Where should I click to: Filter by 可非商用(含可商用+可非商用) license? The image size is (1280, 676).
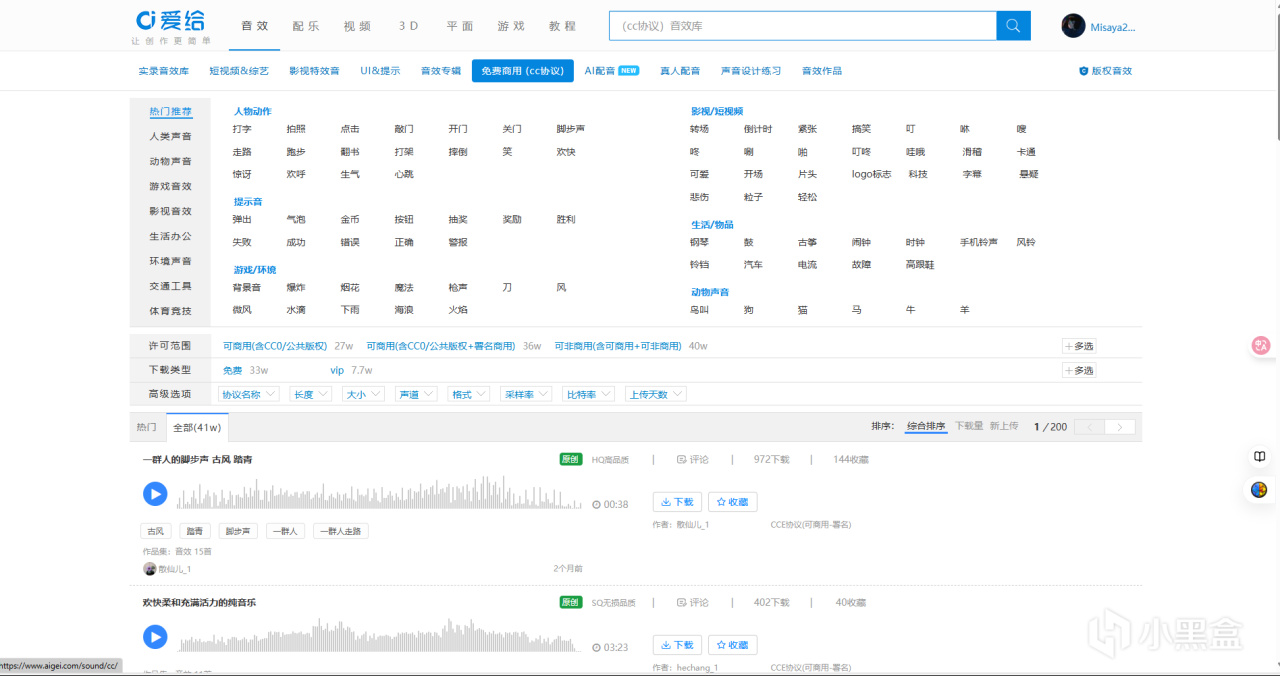pyautogui.click(x=619, y=346)
